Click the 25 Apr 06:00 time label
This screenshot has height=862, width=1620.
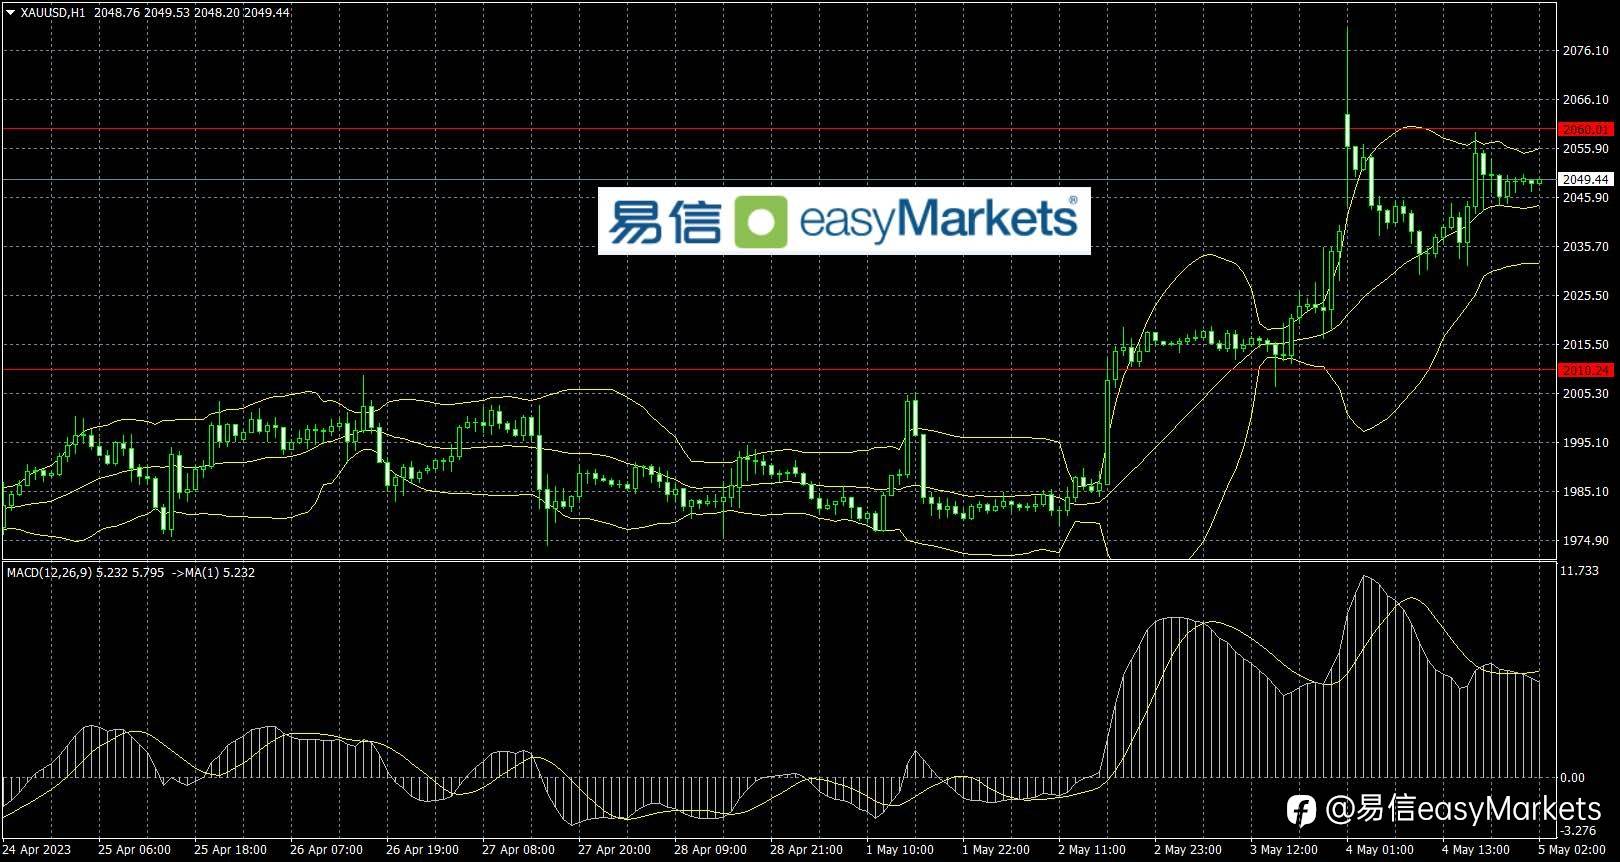[134, 850]
